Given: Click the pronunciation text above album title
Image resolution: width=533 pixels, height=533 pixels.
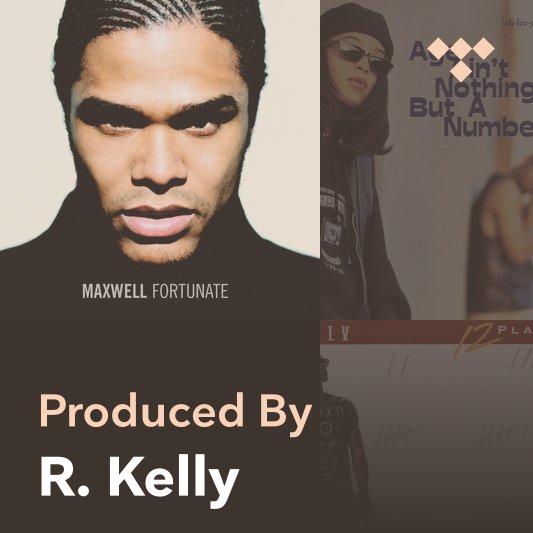Looking at the screenshot, I should pos(517,23).
